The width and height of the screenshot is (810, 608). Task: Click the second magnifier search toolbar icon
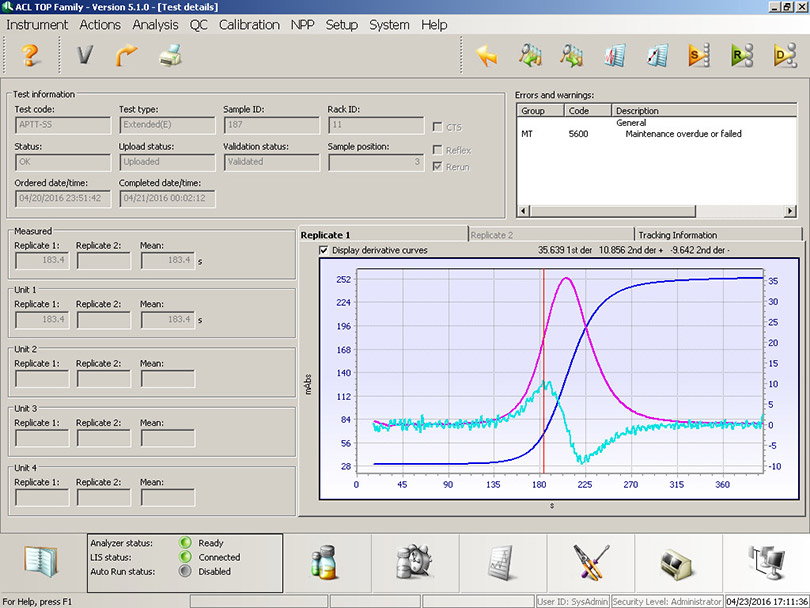coord(571,55)
